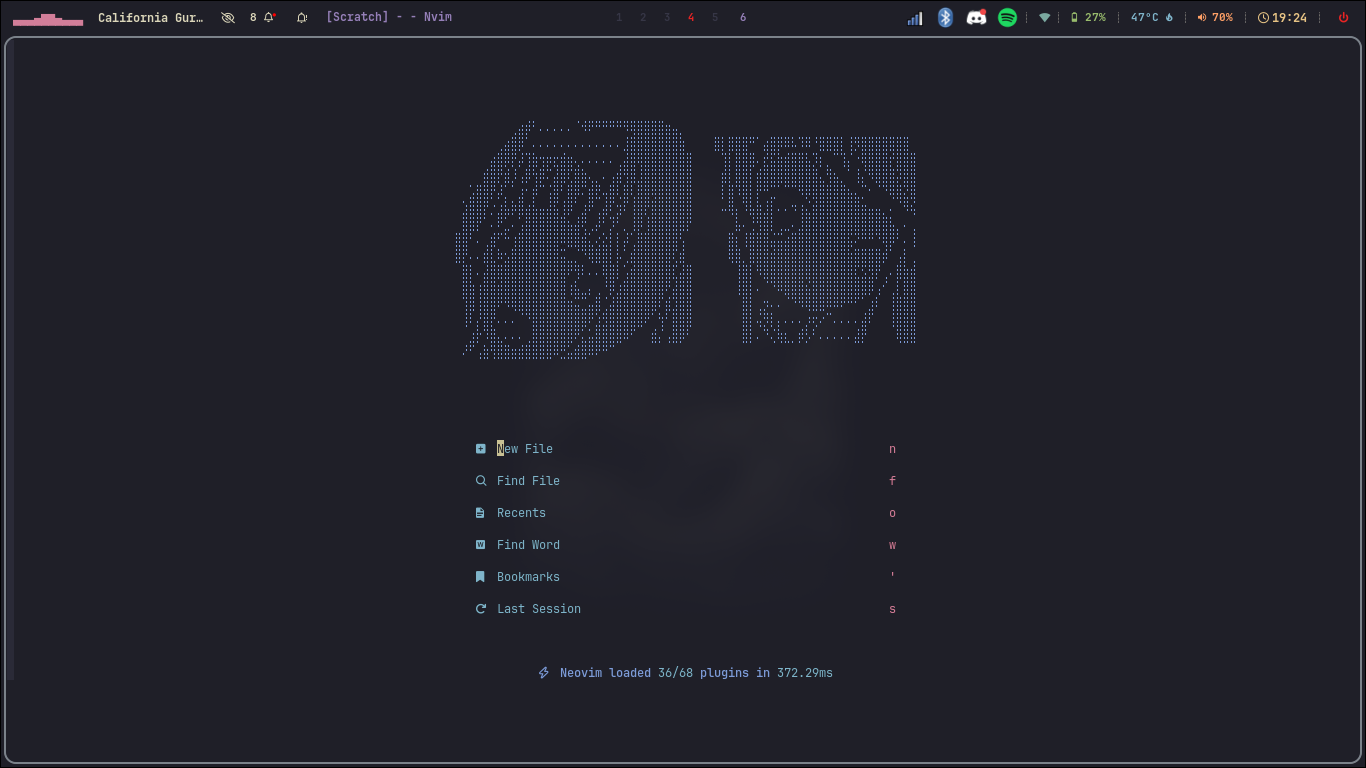
Task: Click the Last Session entry
Action: (539, 608)
